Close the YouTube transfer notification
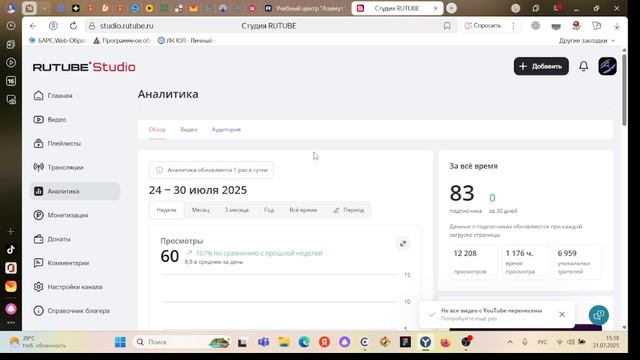Screen dimensions: 640x360 pos(562,314)
